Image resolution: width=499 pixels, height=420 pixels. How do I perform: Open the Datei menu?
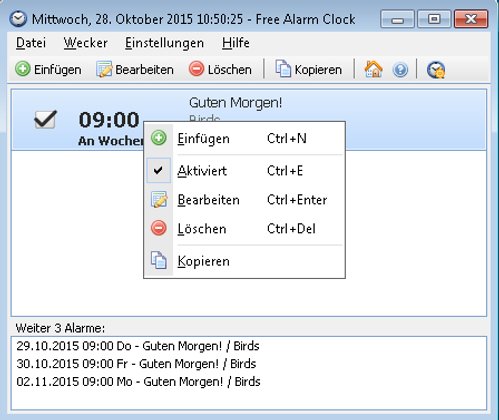pyautogui.click(x=31, y=43)
